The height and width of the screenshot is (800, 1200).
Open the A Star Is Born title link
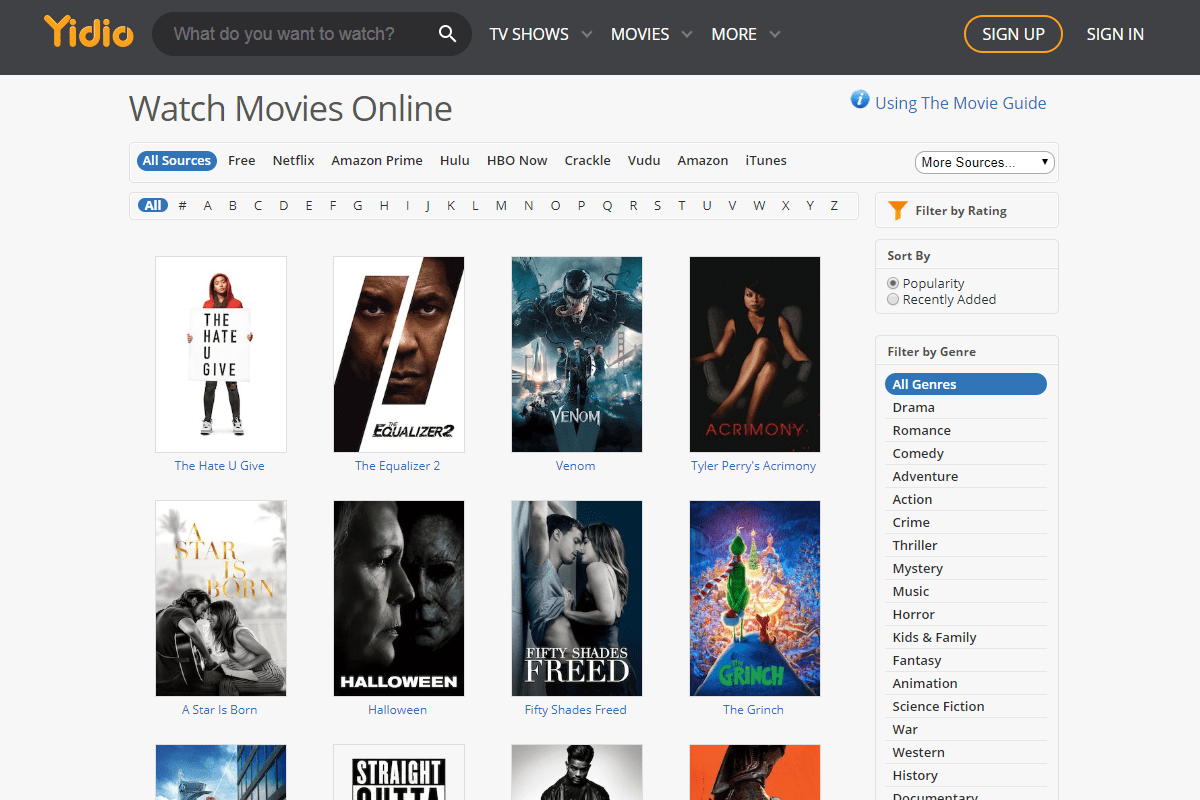pyautogui.click(x=219, y=710)
